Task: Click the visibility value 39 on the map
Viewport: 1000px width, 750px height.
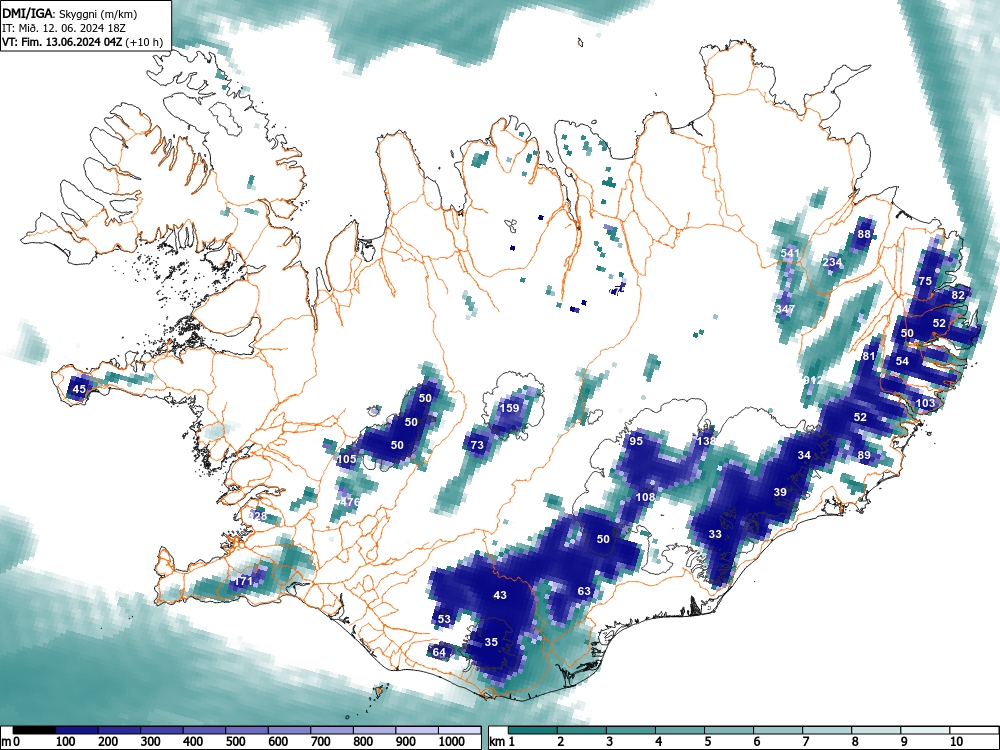Action: 780,492
